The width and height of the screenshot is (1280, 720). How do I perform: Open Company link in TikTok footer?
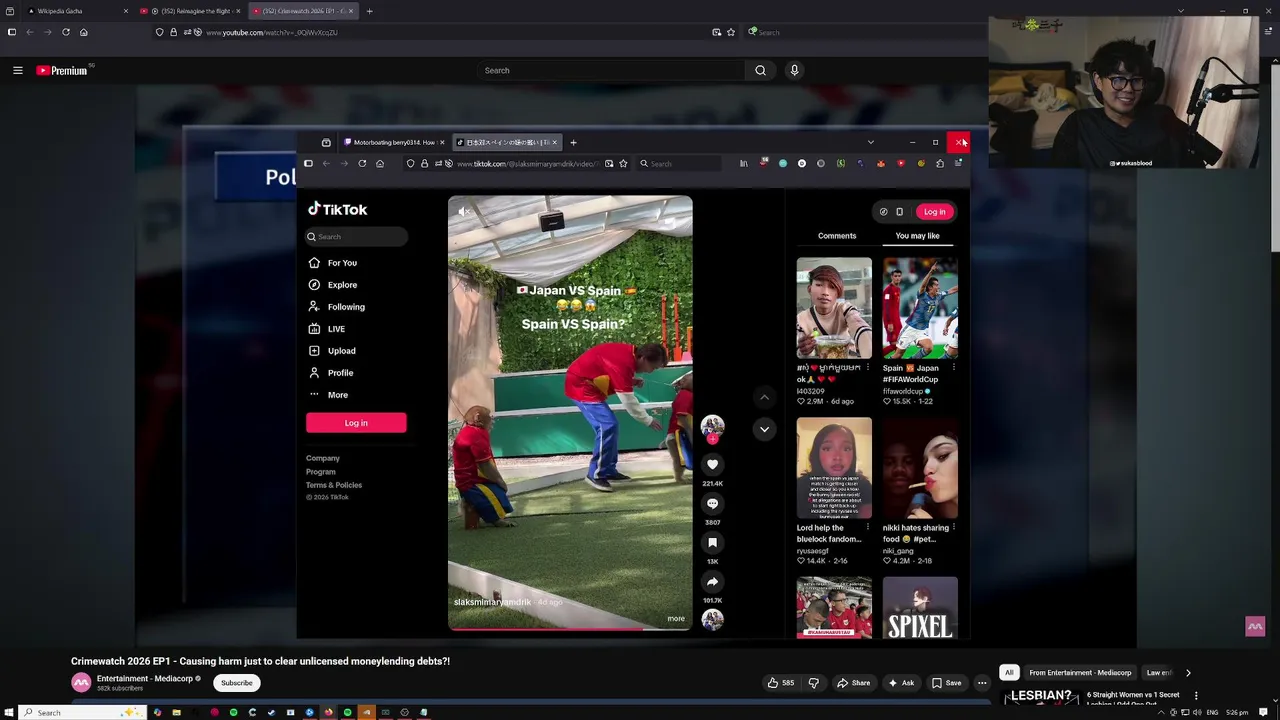click(323, 458)
